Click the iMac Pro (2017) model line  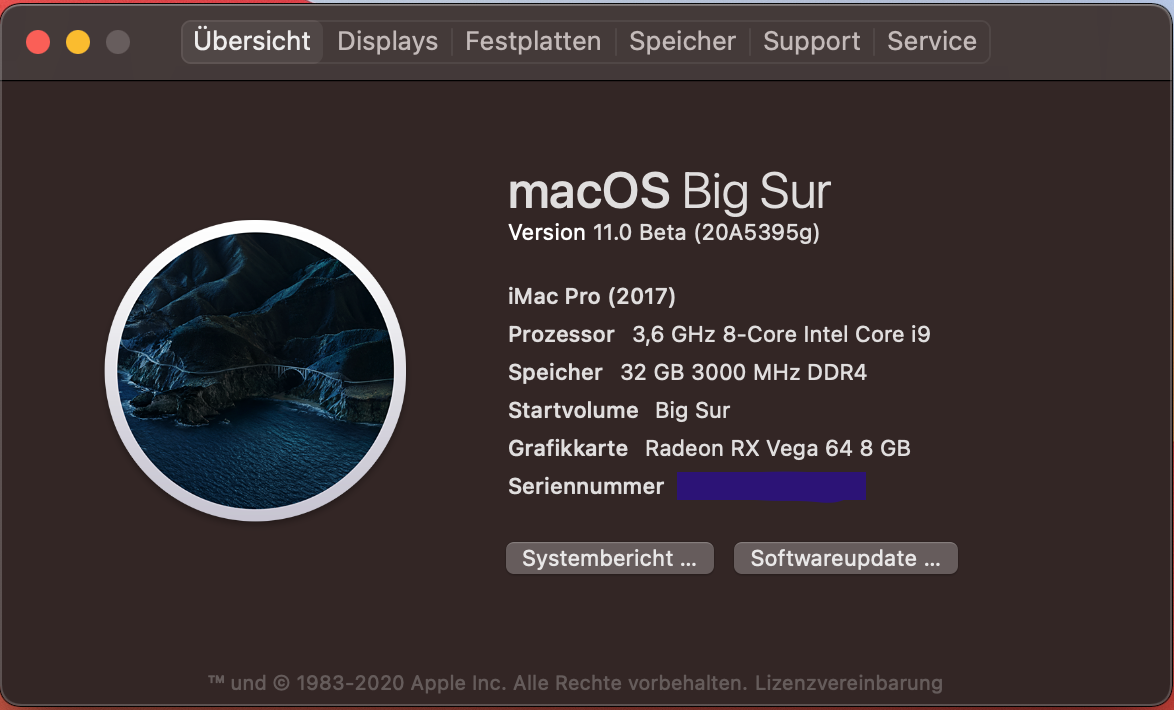click(x=592, y=297)
